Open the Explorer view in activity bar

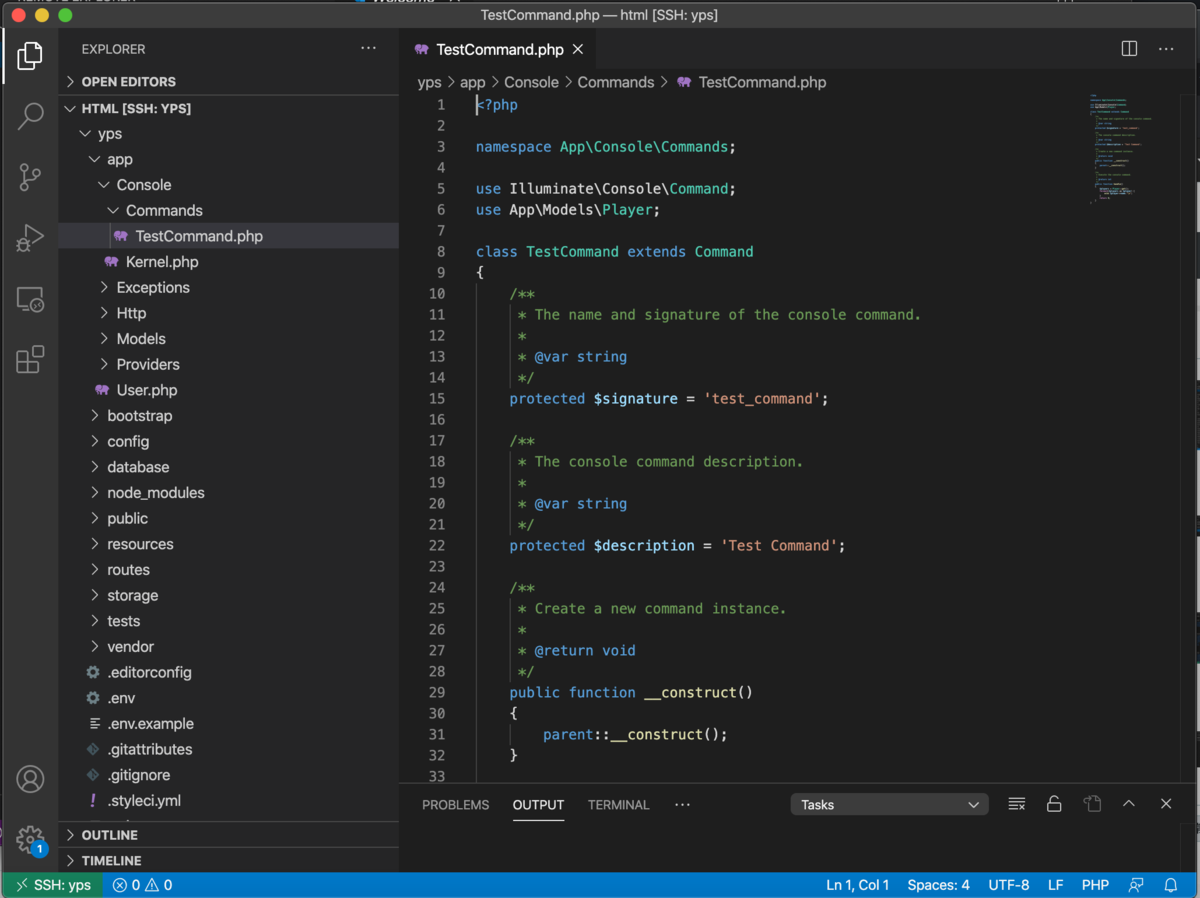click(30, 55)
